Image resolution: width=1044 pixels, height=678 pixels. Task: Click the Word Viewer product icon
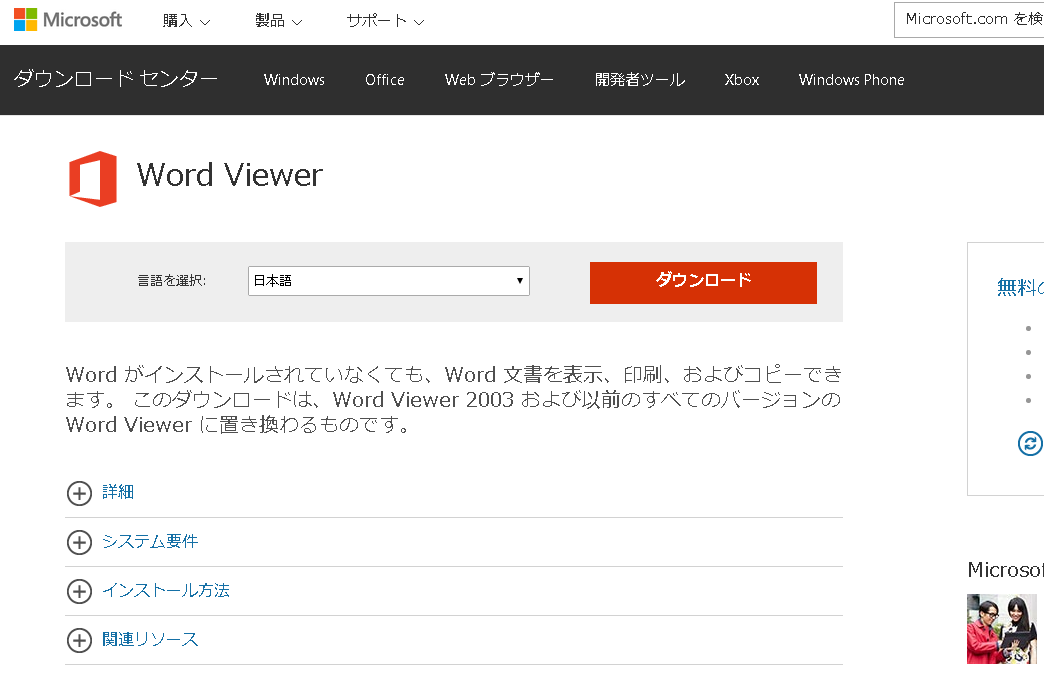pos(91,178)
